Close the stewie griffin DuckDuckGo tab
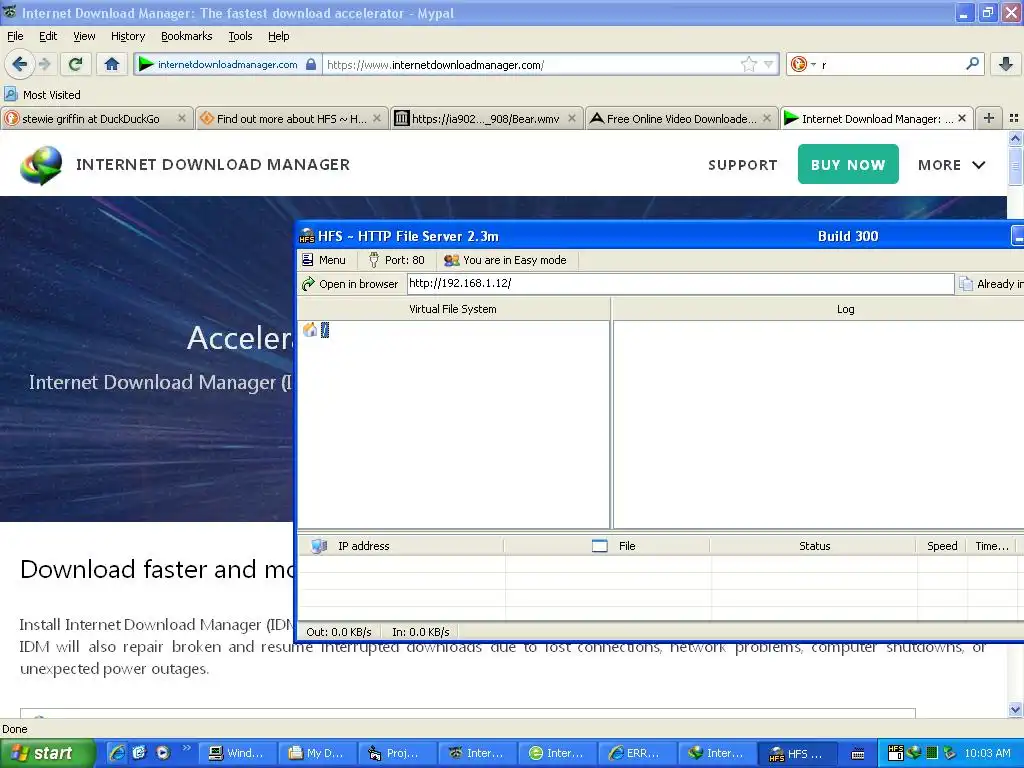The width and height of the screenshot is (1024, 768). pos(182,118)
